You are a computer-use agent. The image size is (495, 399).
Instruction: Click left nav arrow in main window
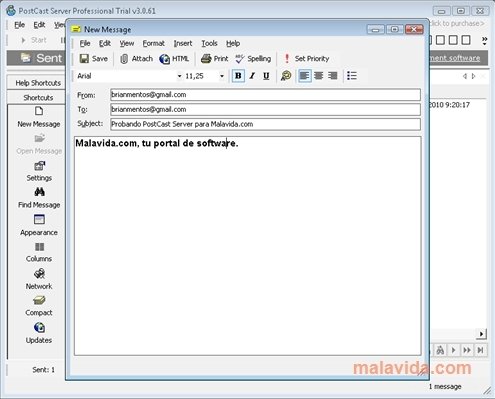coord(465,76)
